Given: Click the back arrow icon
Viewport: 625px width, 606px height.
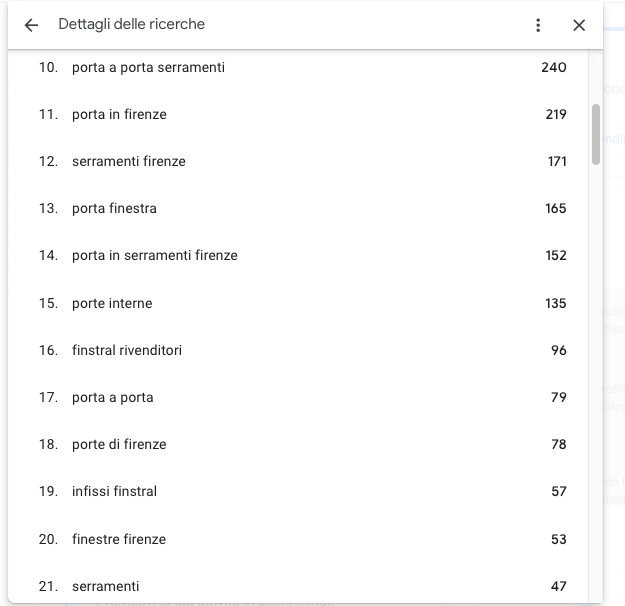Looking at the screenshot, I should point(31,25).
